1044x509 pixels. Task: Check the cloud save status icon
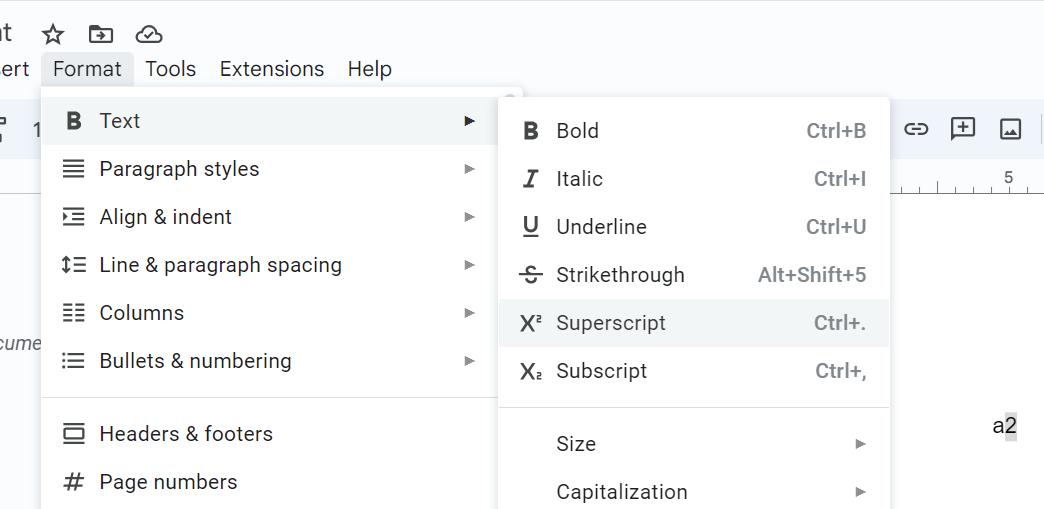pyautogui.click(x=149, y=34)
